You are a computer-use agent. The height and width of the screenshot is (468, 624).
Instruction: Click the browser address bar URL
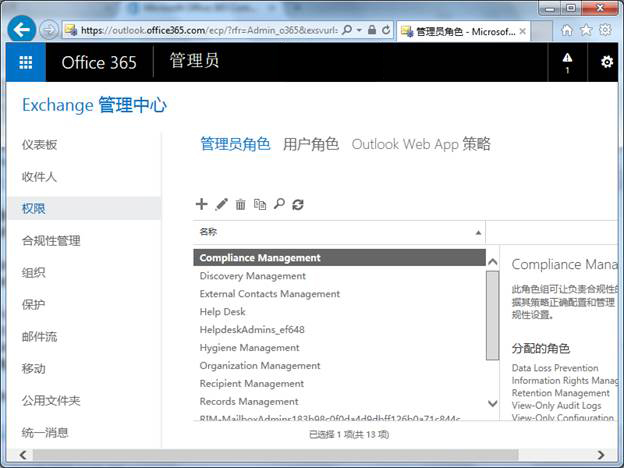pyautogui.click(x=210, y=30)
